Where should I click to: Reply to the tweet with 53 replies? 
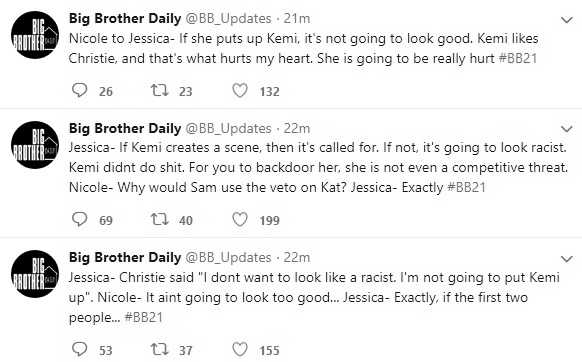pyautogui.click(x=79, y=349)
